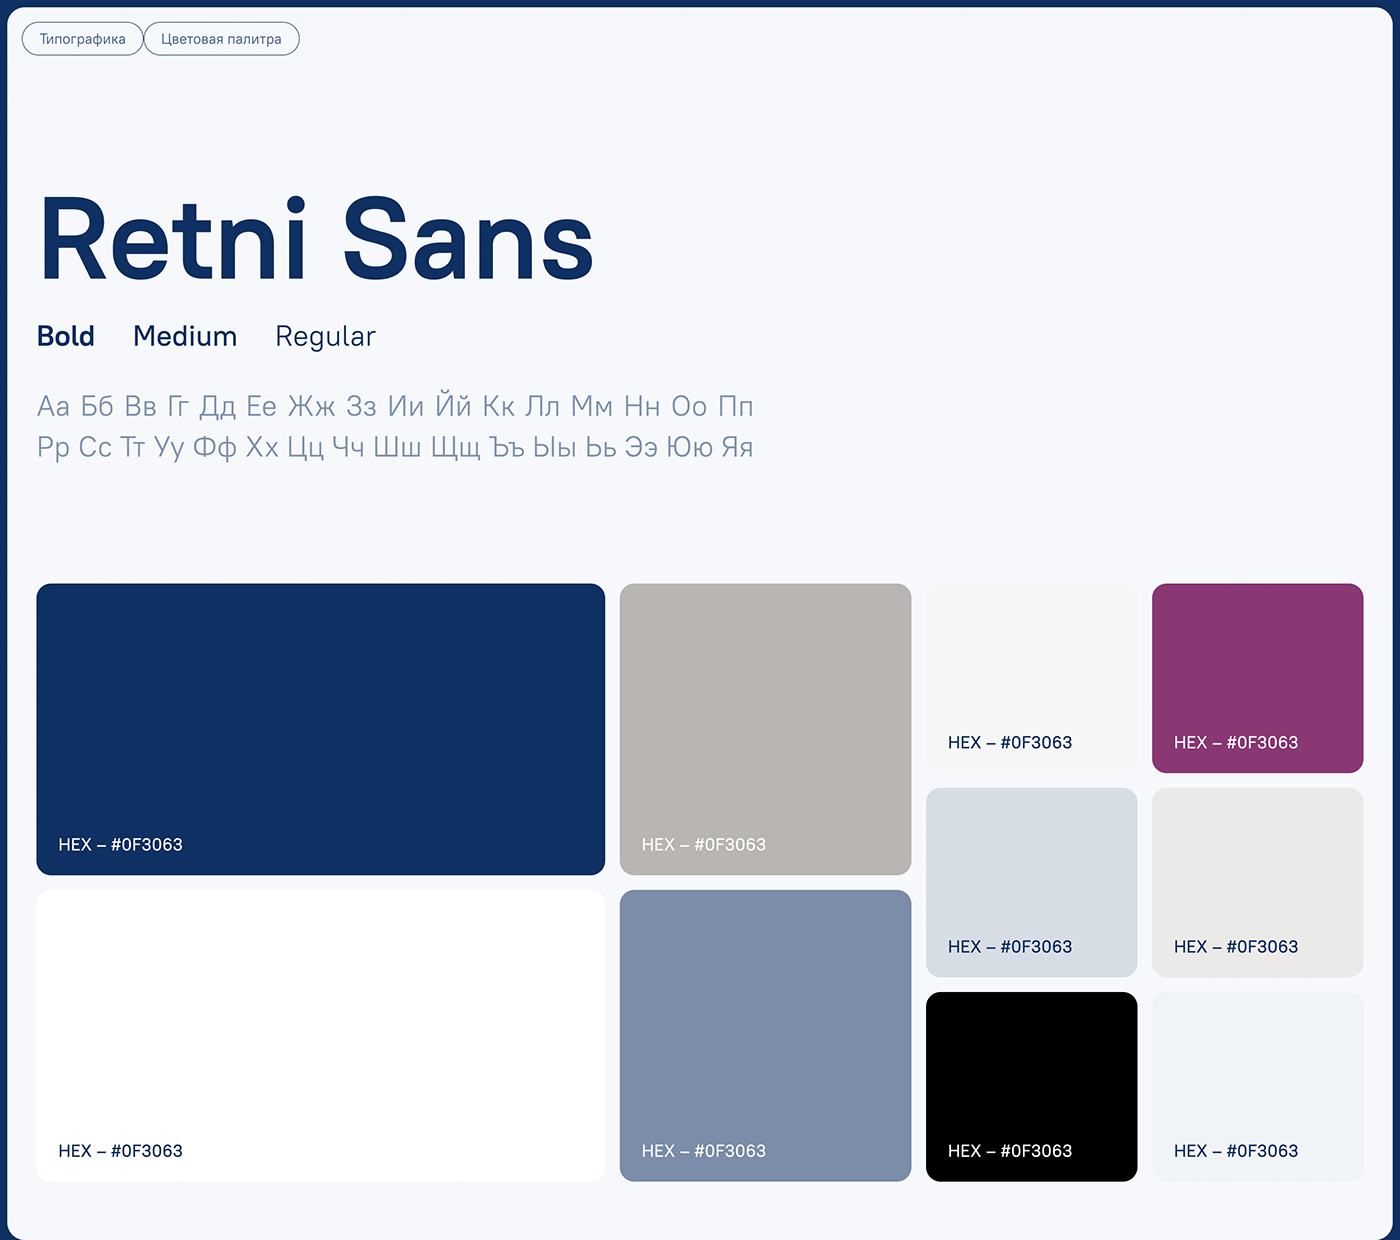
Task: Open the Типографика pill tab
Action: [83, 39]
